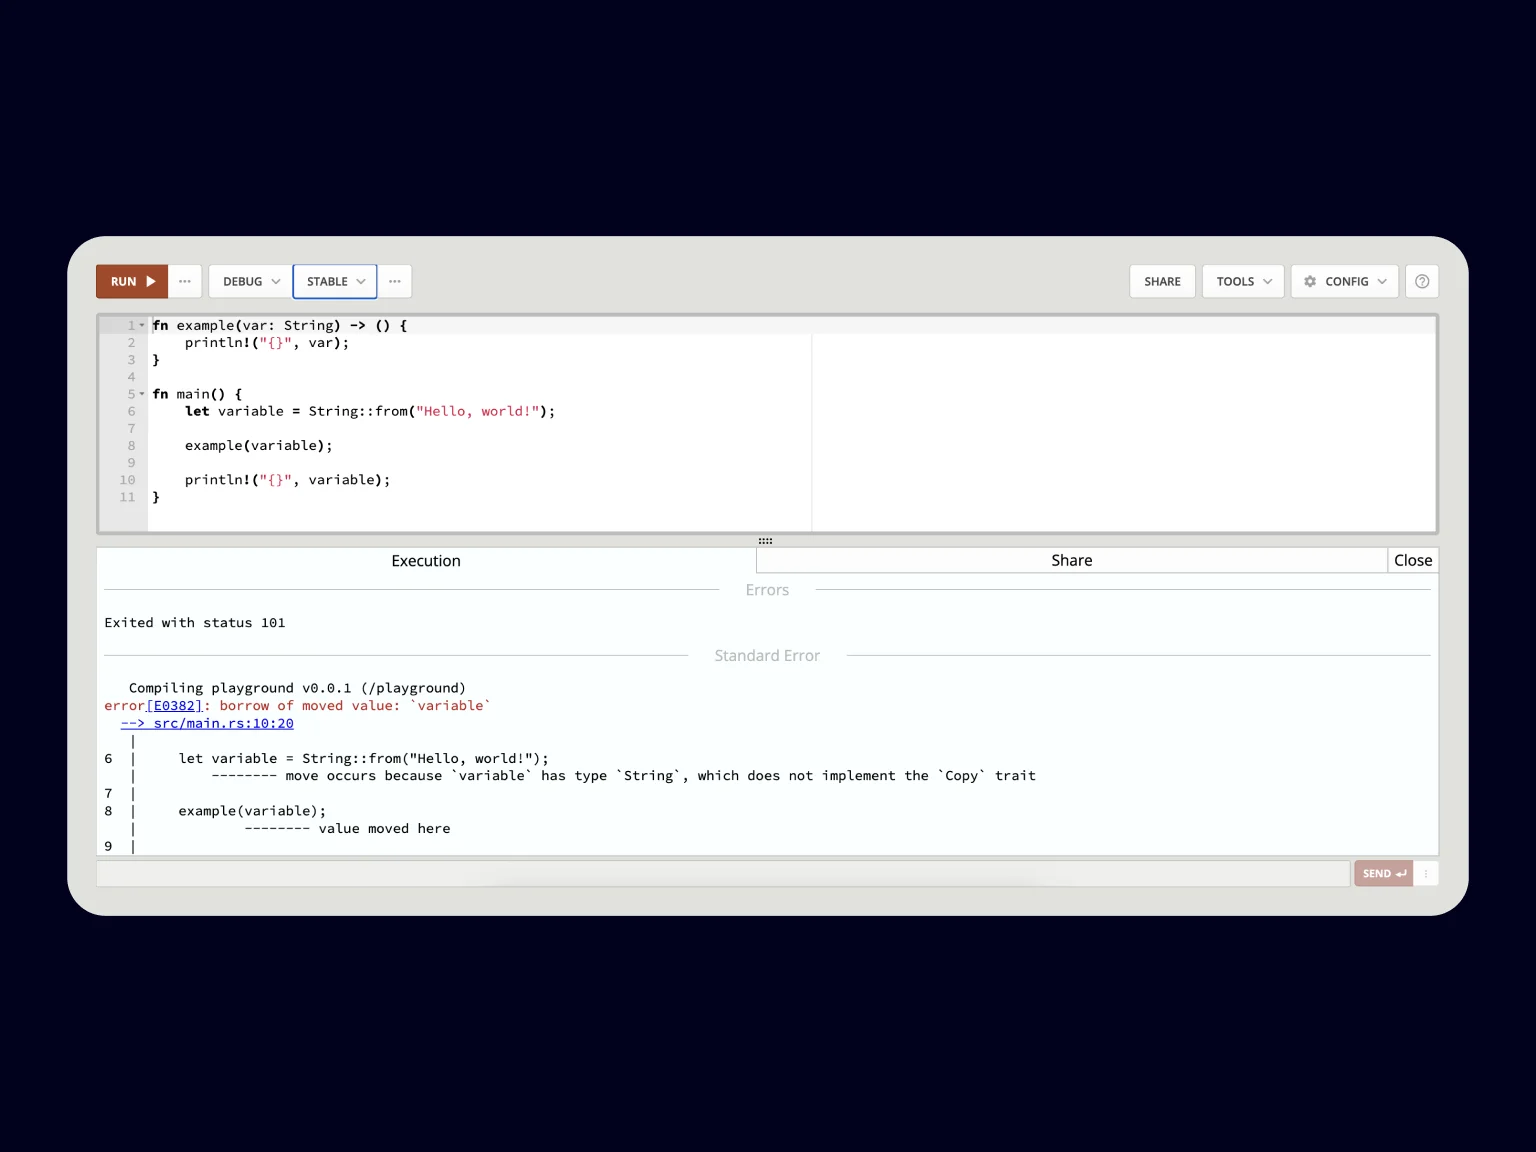Click the ellipsis icon right of the STABLE selector
1536x1152 pixels.
[x=395, y=281]
